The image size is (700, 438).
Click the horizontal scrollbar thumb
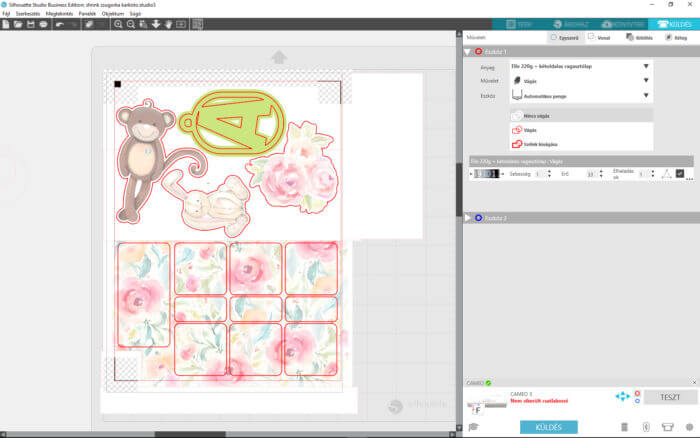point(190,434)
